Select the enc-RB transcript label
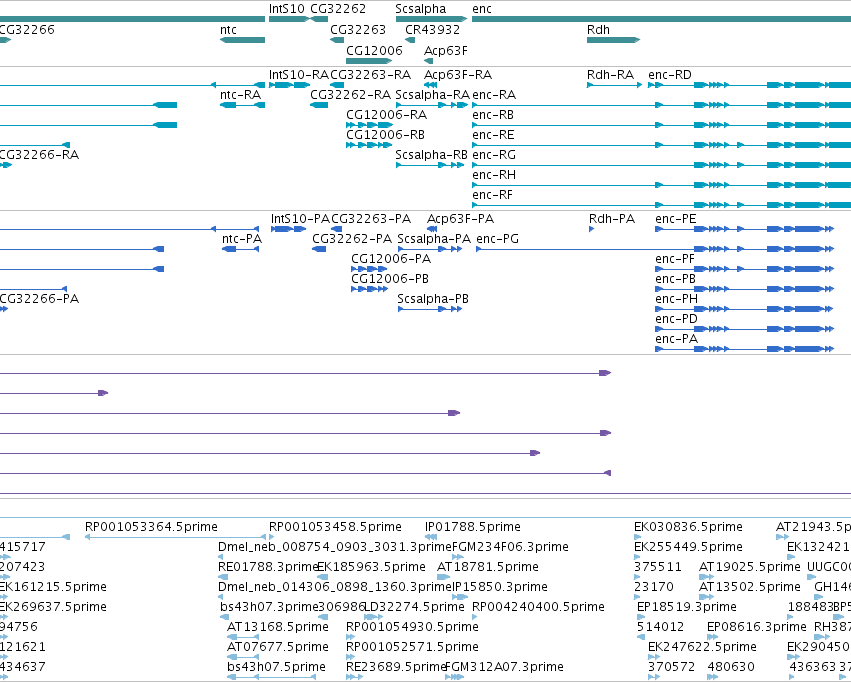851x682 pixels. click(x=493, y=114)
